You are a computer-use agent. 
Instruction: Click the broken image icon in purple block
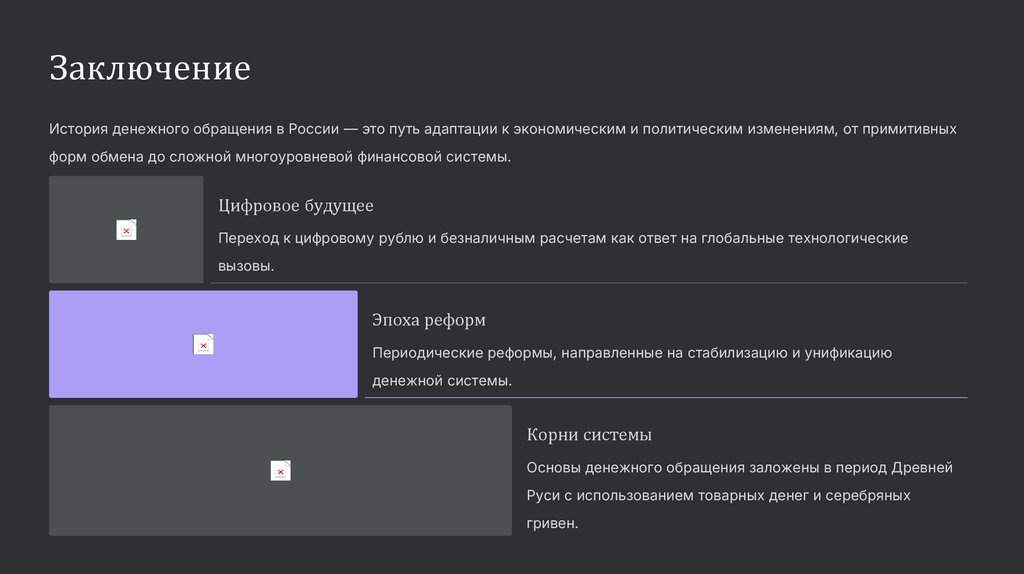(203, 345)
